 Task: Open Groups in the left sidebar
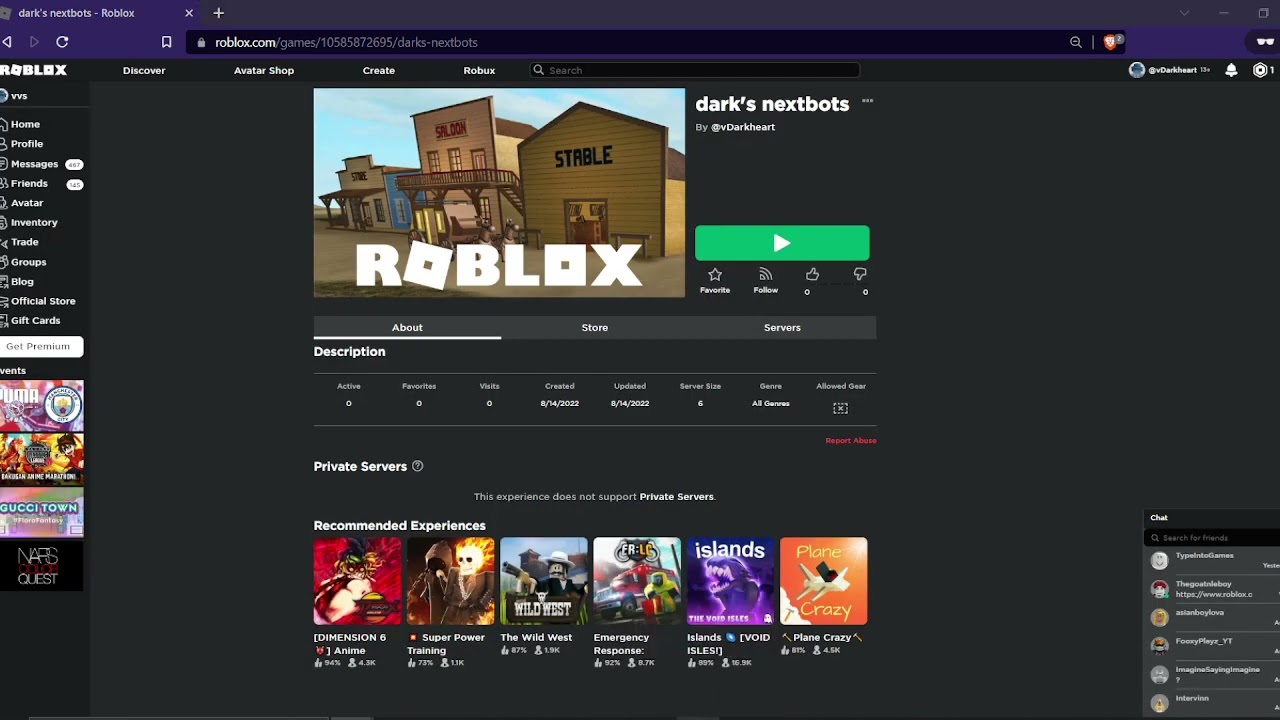pos(28,262)
